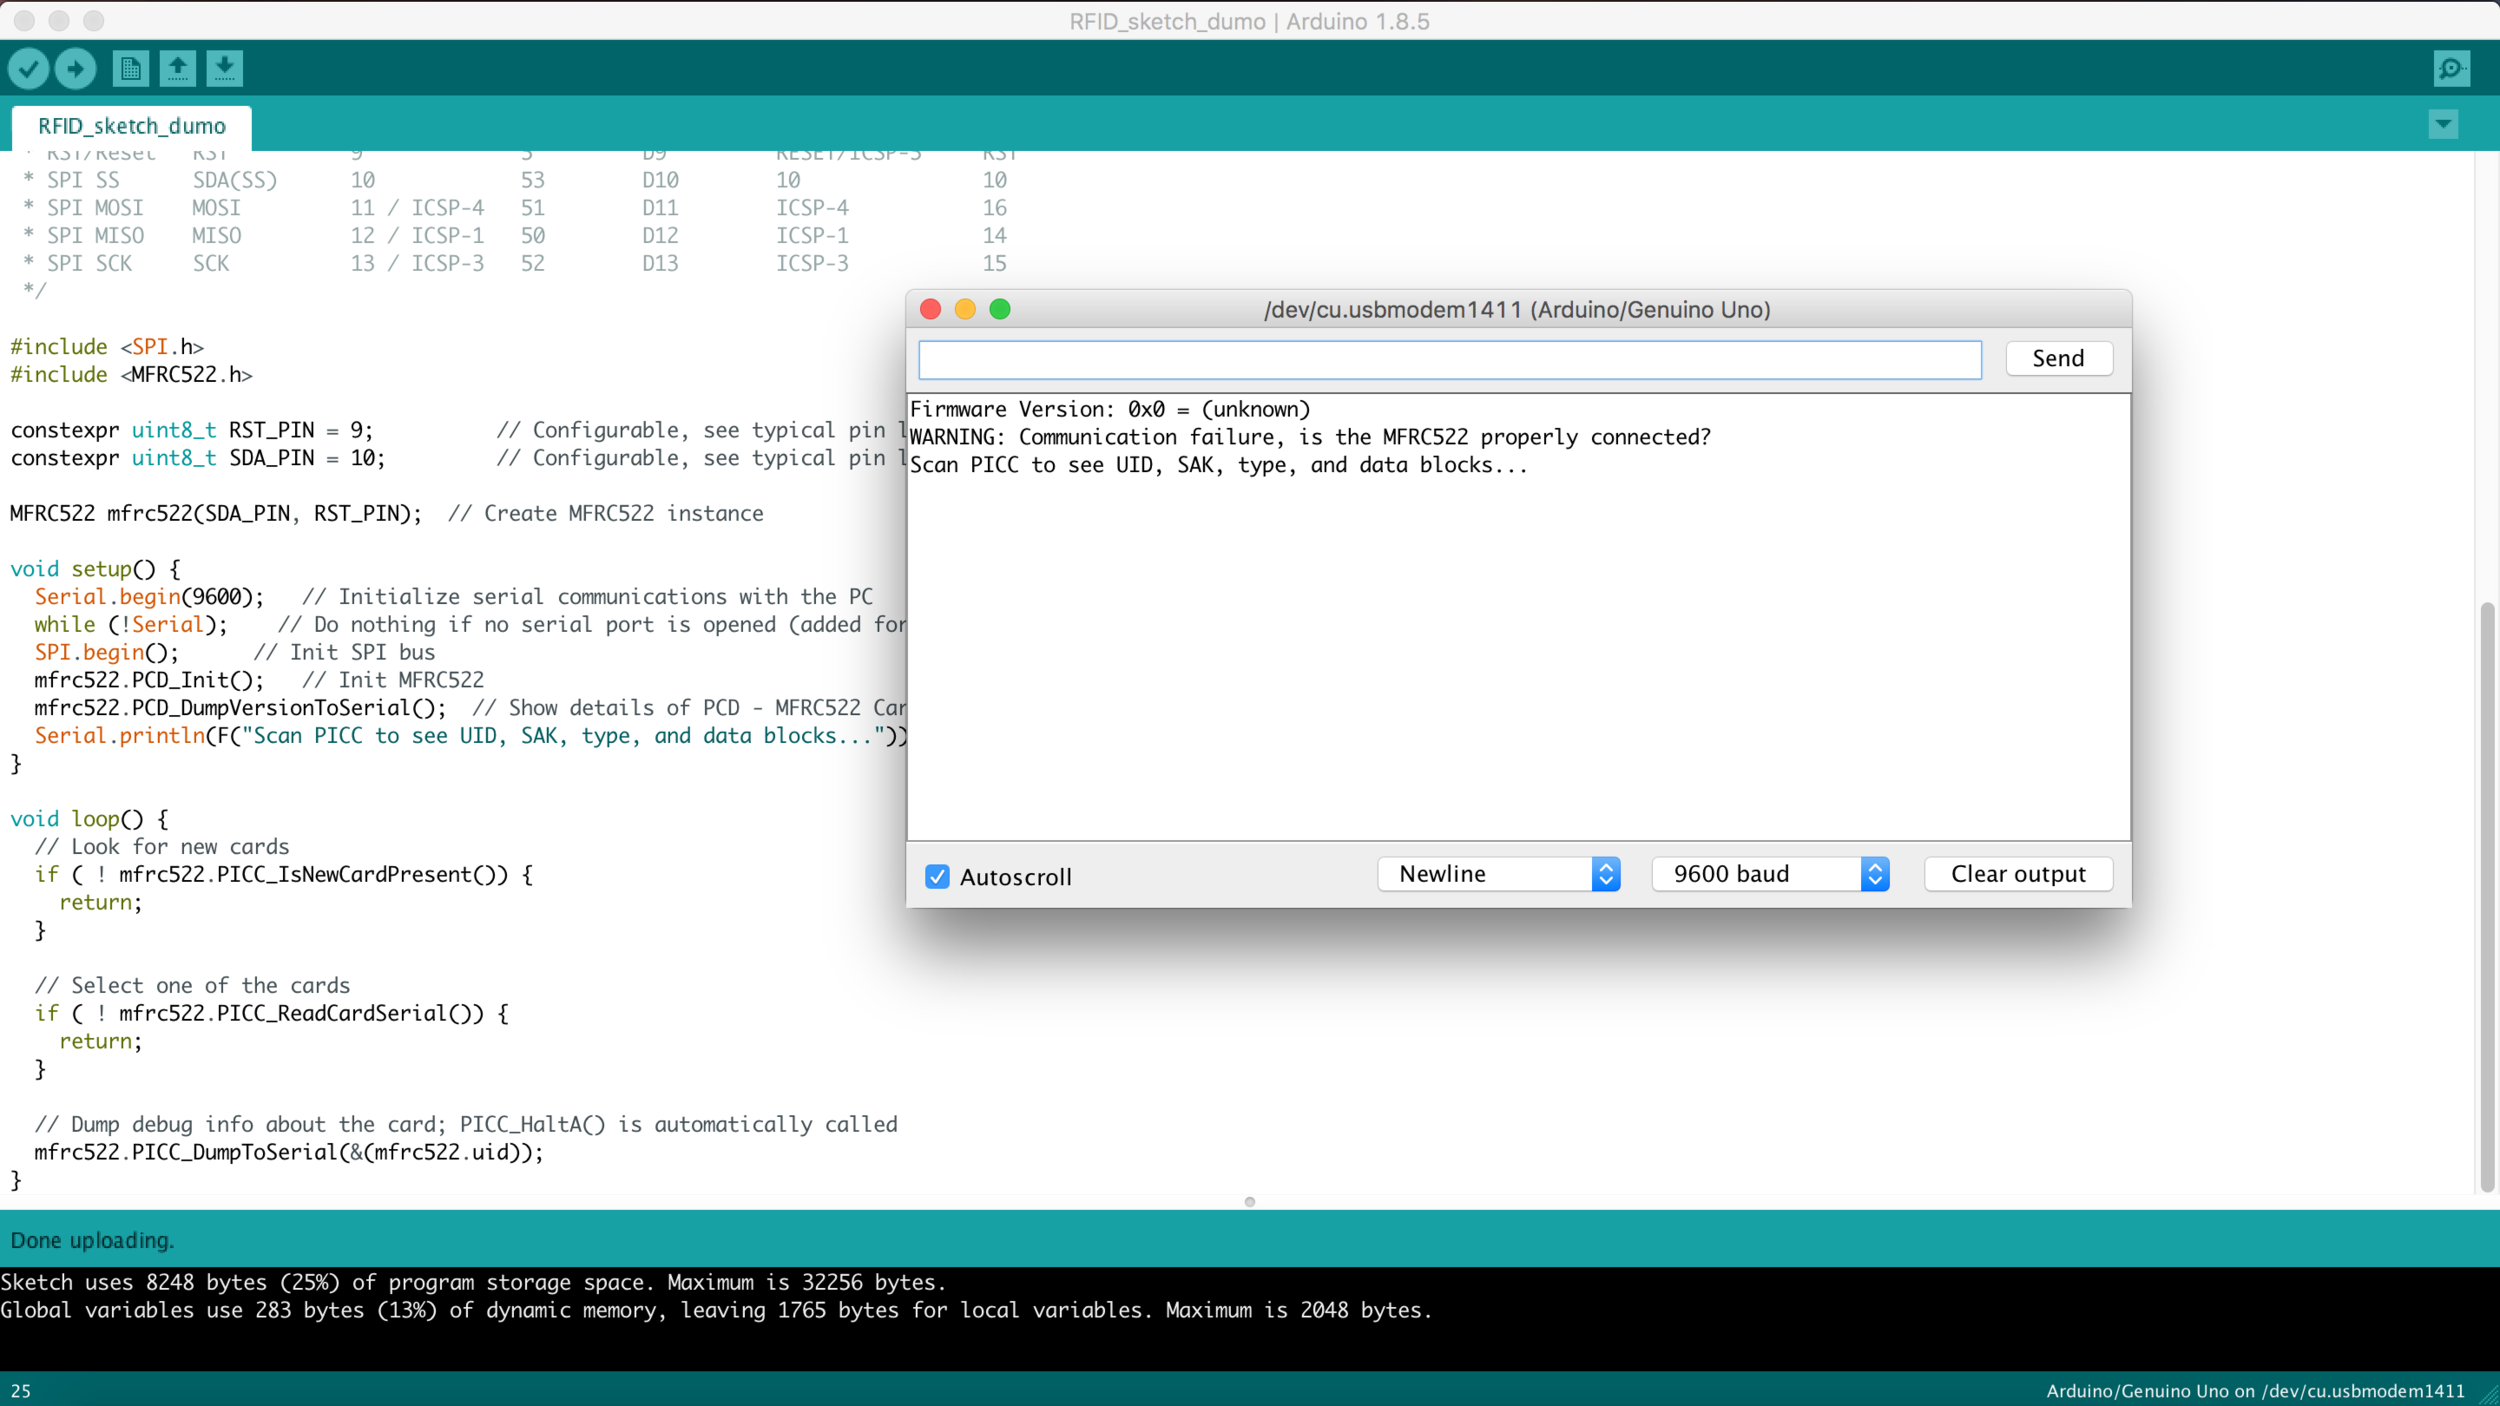Screen dimensions: 2500x1406
Task: Click the window resize grip at bottom right
Action: [2487, 1393]
